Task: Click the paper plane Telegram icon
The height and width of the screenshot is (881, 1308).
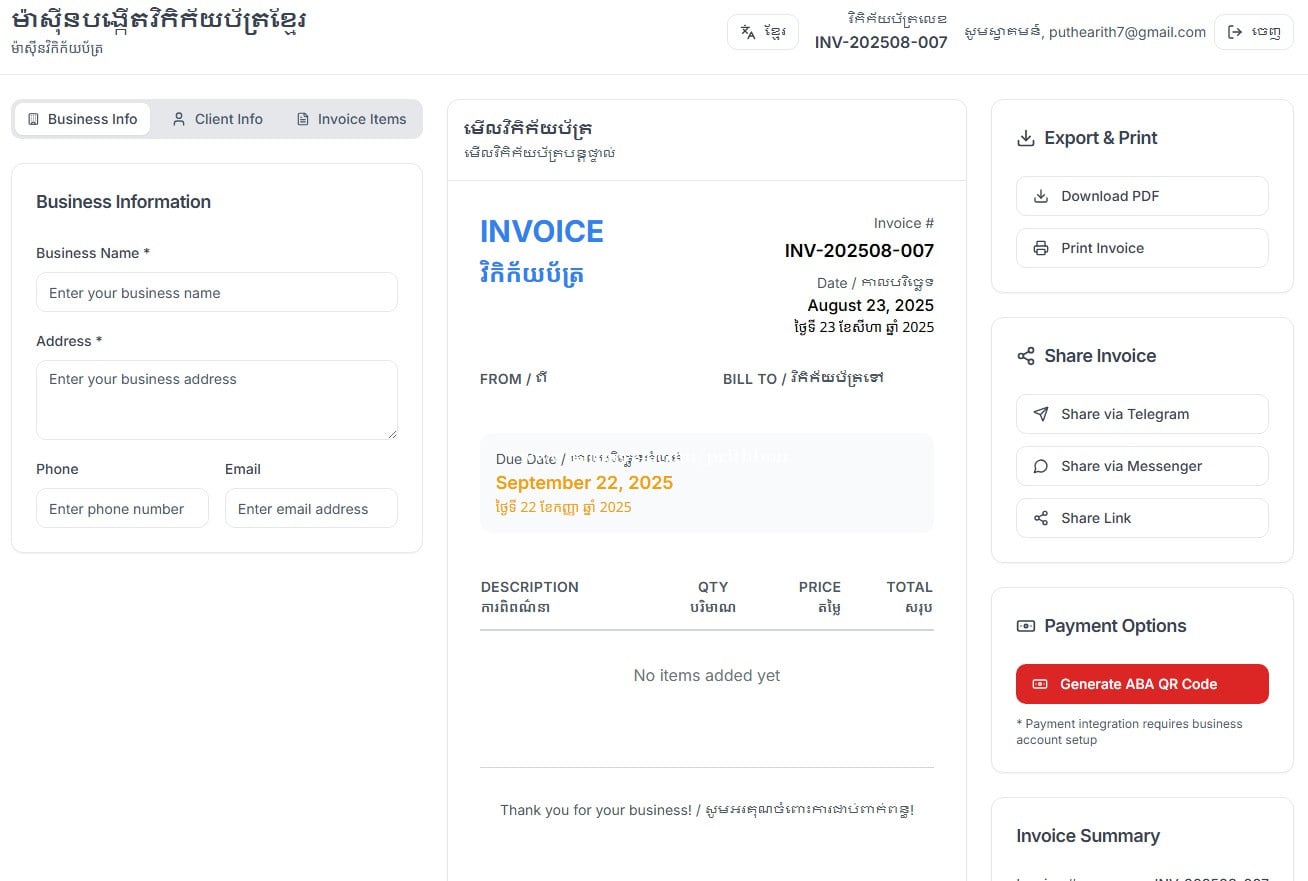Action: pos(1041,414)
